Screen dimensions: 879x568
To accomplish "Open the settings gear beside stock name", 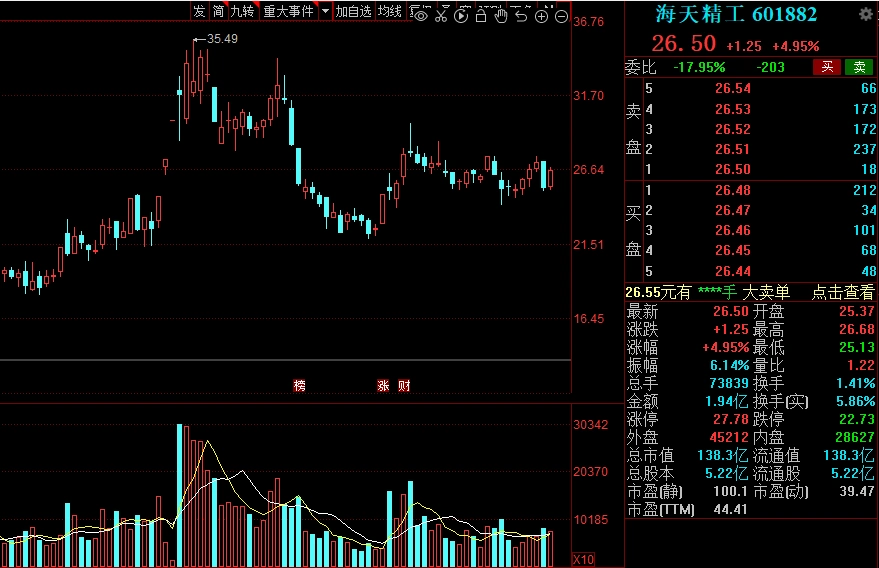I will (x=865, y=14).
